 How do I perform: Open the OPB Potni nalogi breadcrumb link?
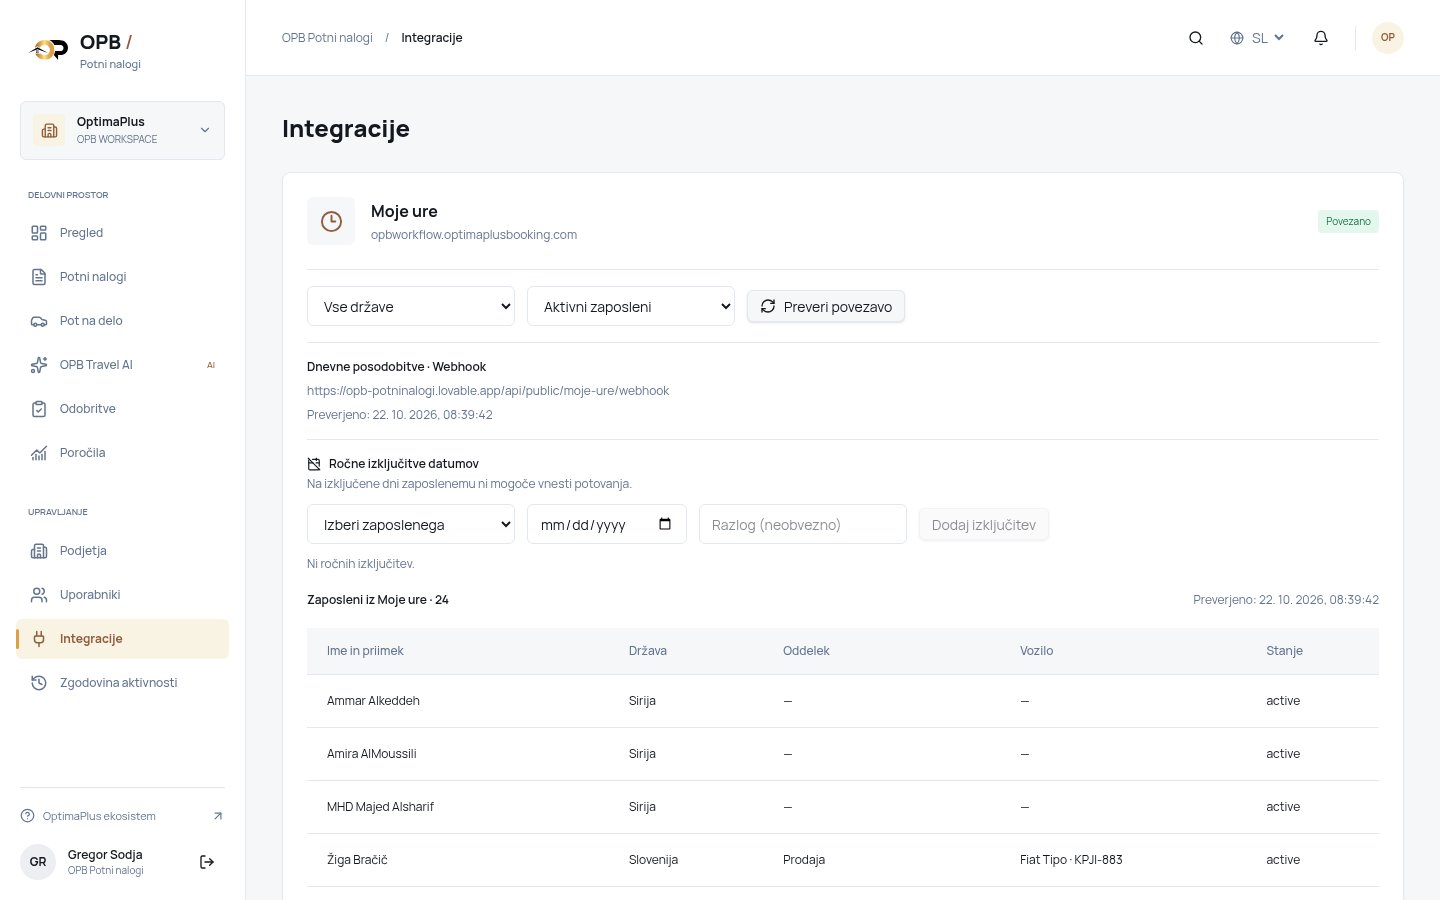(x=327, y=38)
